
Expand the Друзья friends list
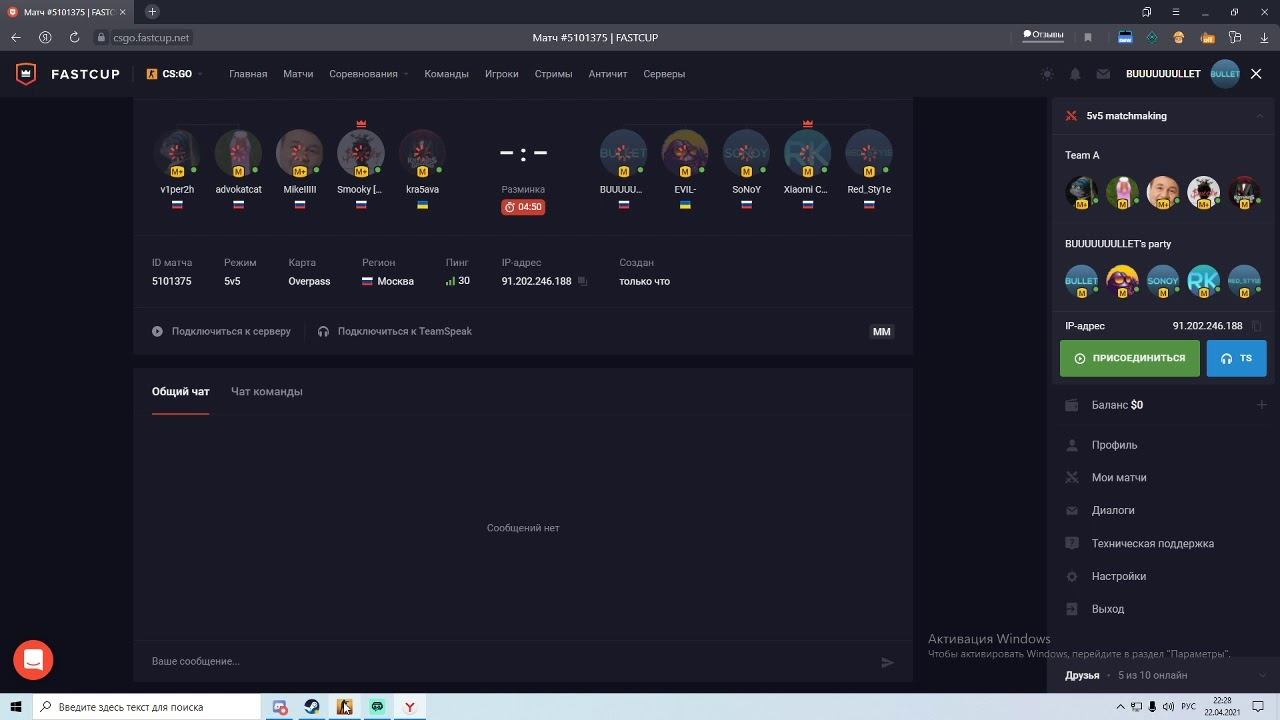point(1261,675)
